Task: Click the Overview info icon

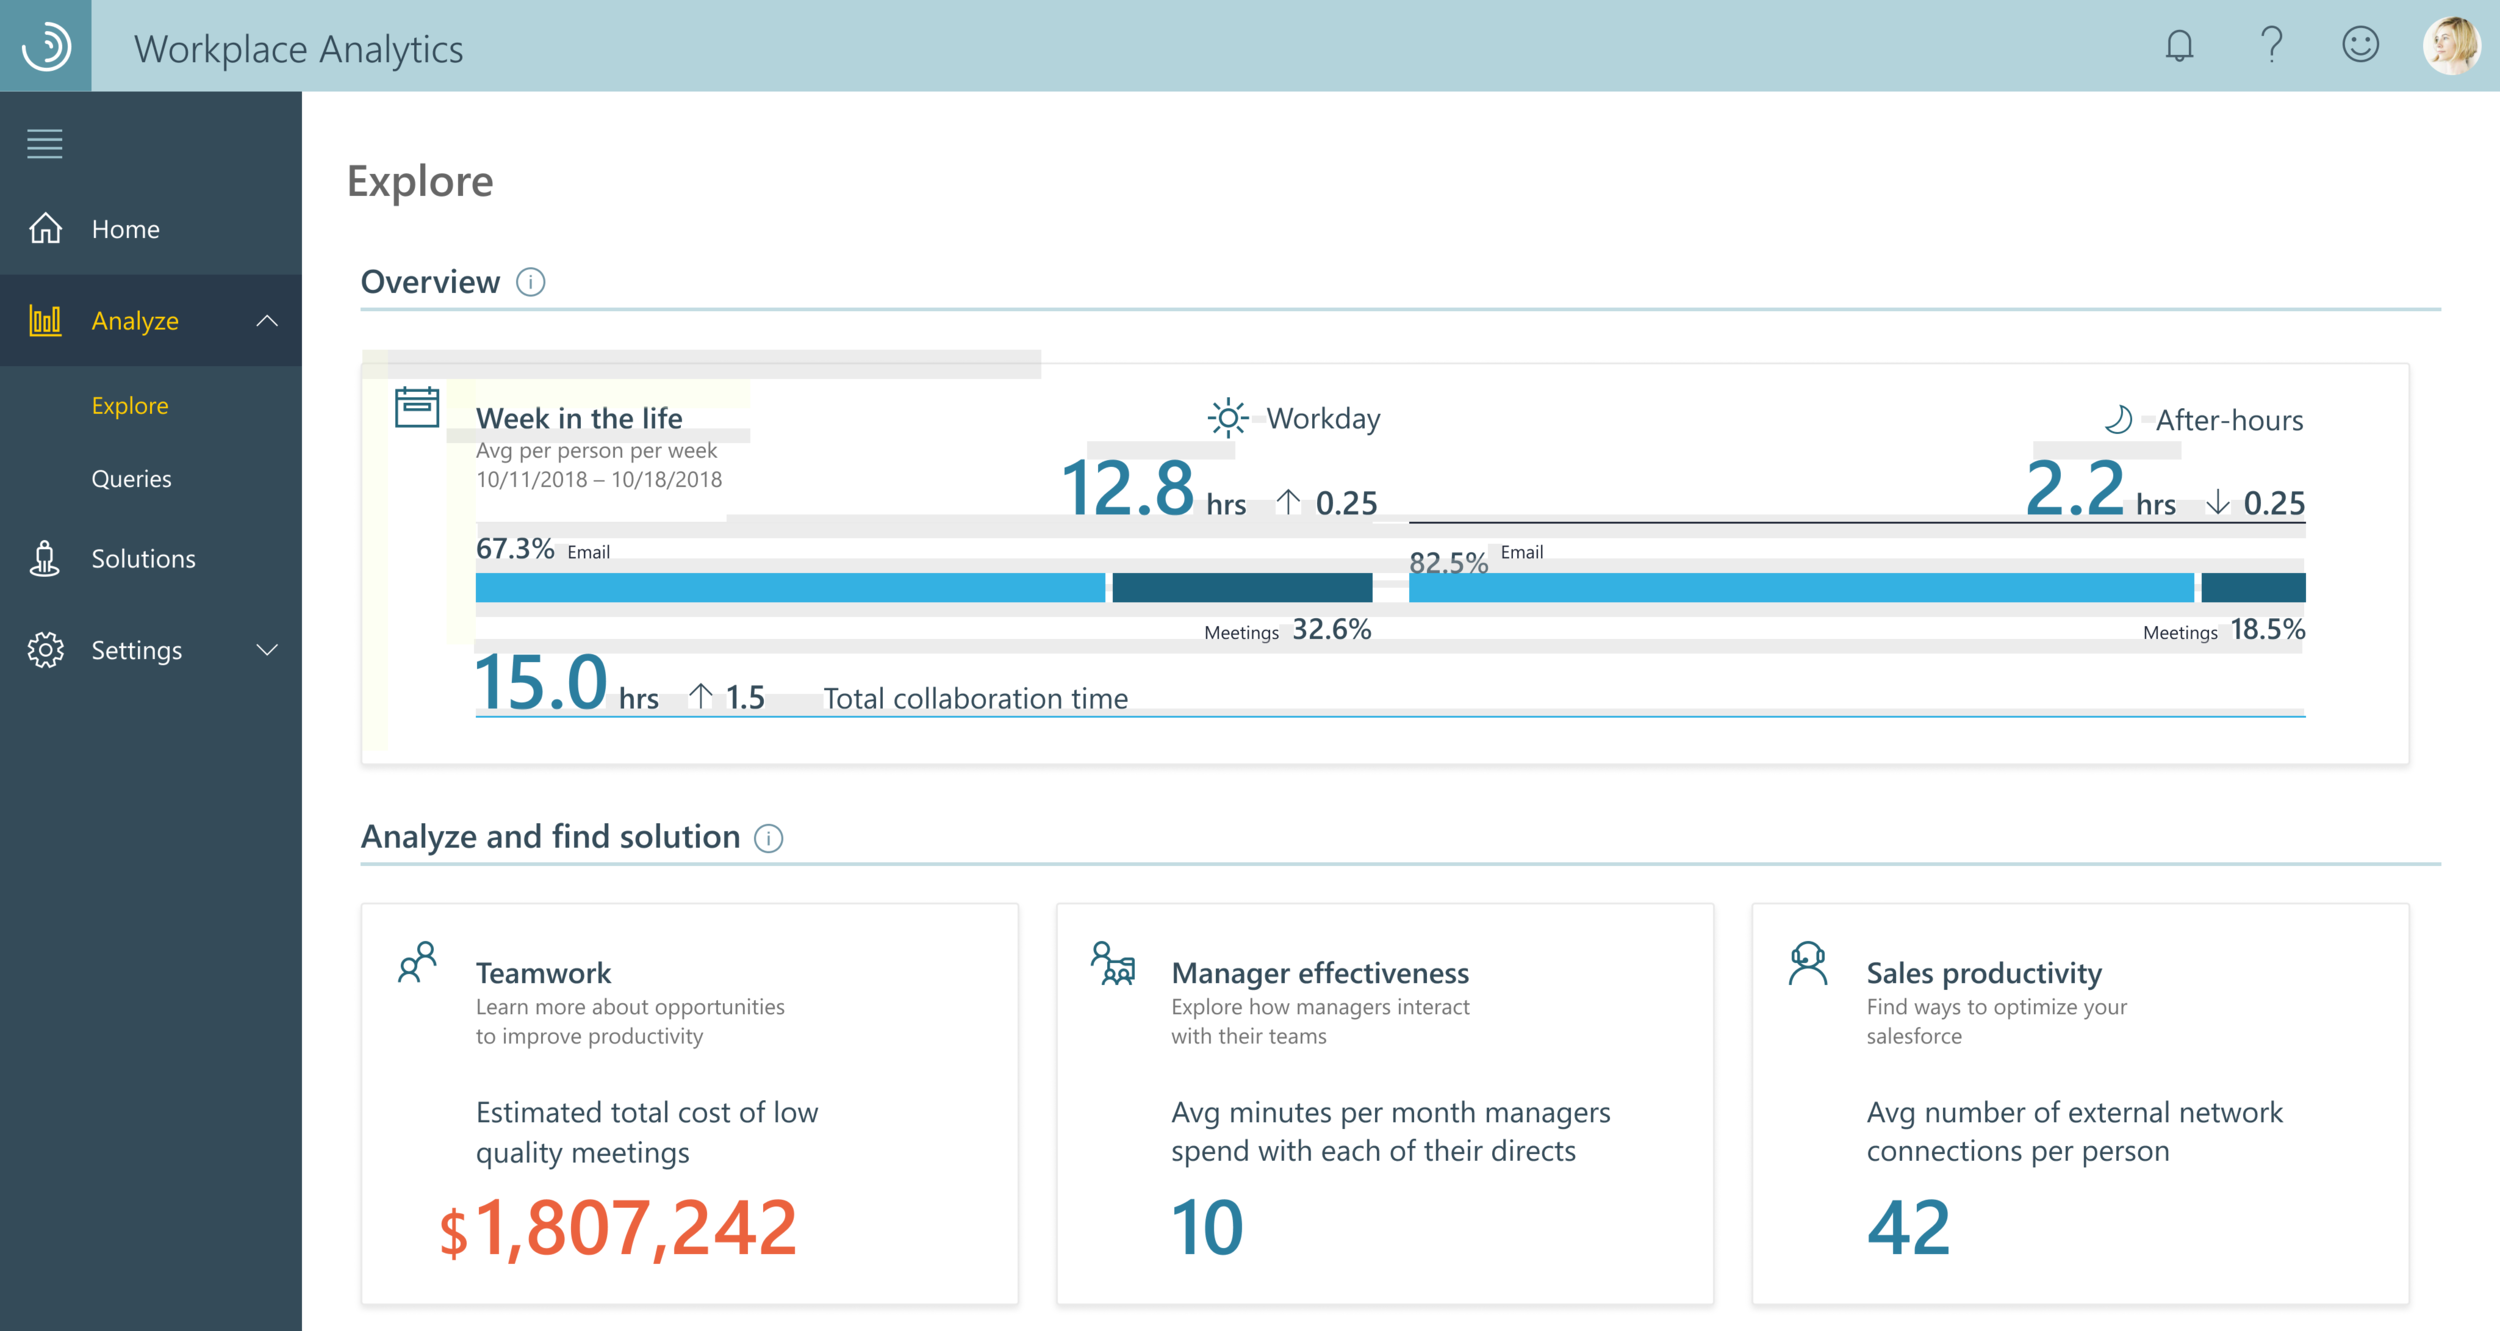Action: tap(530, 283)
